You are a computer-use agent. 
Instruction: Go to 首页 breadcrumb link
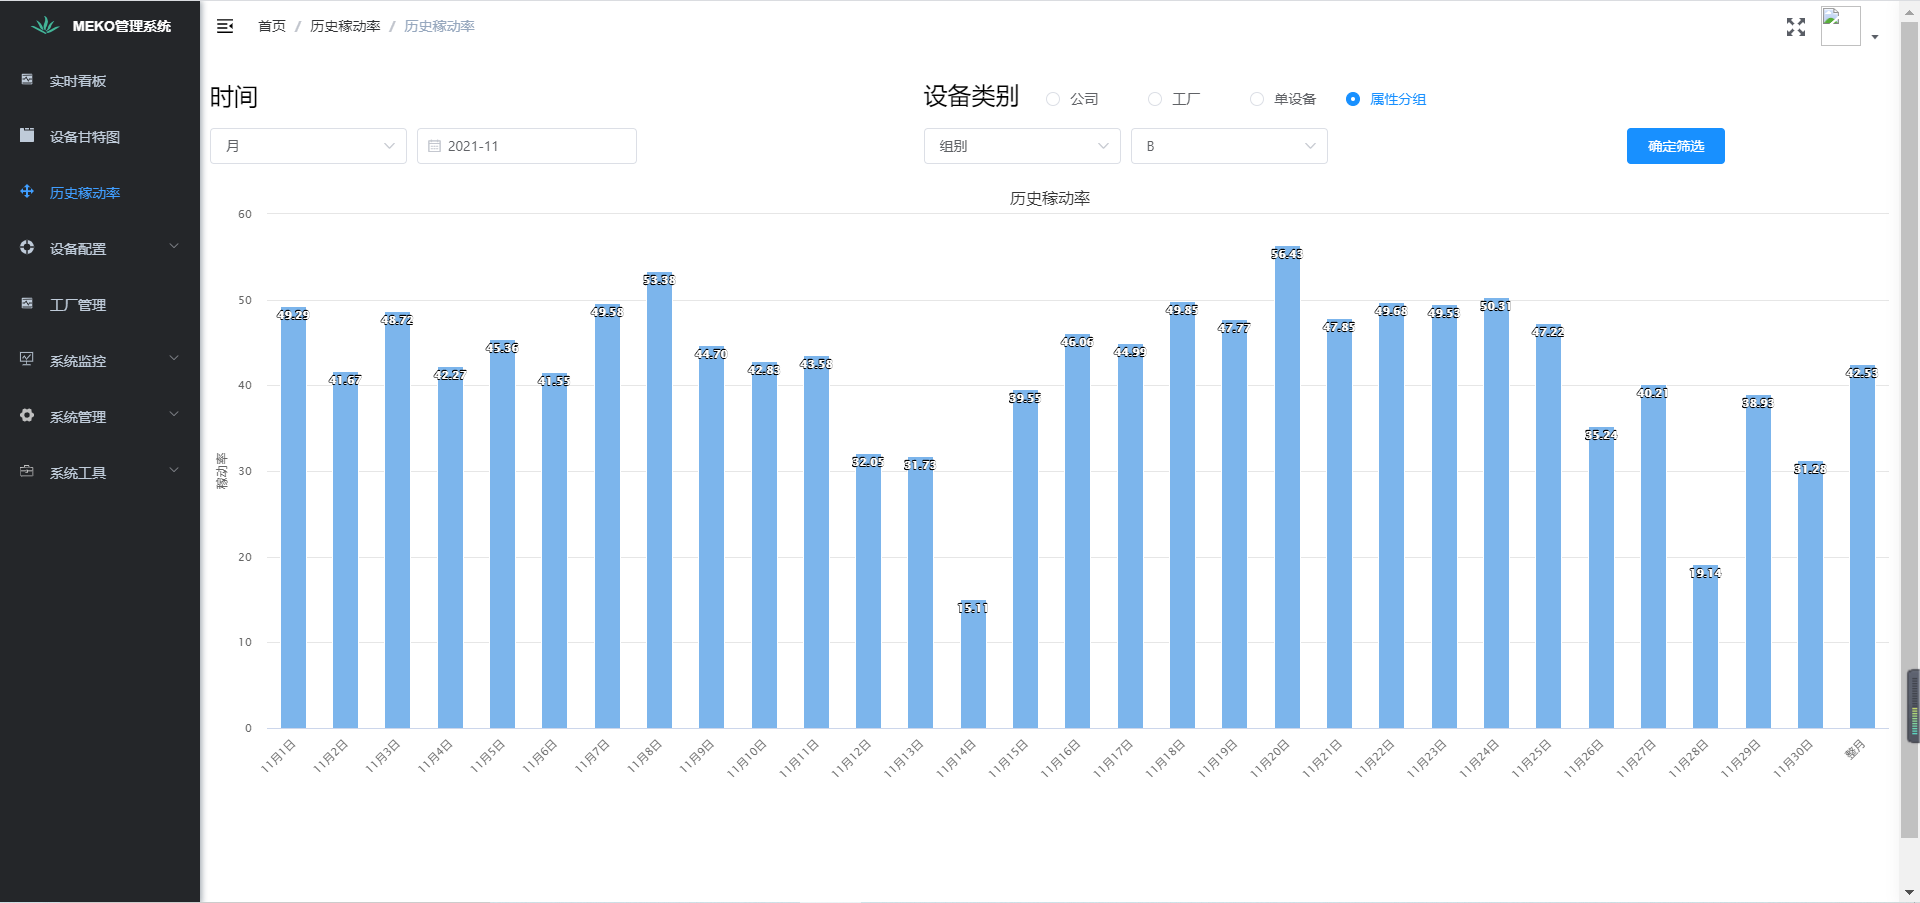[271, 26]
